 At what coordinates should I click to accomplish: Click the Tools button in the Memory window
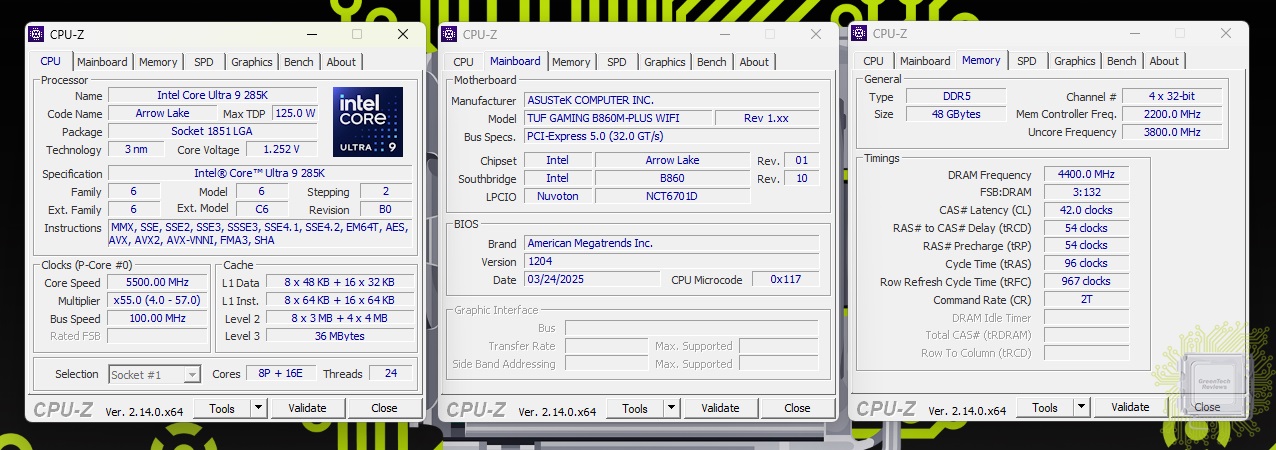click(x=1045, y=407)
